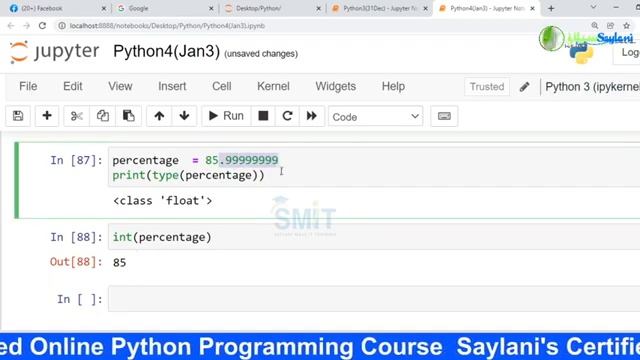Click the share page icon
The width and height of the screenshot is (640, 360).
(x=610, y=26)
